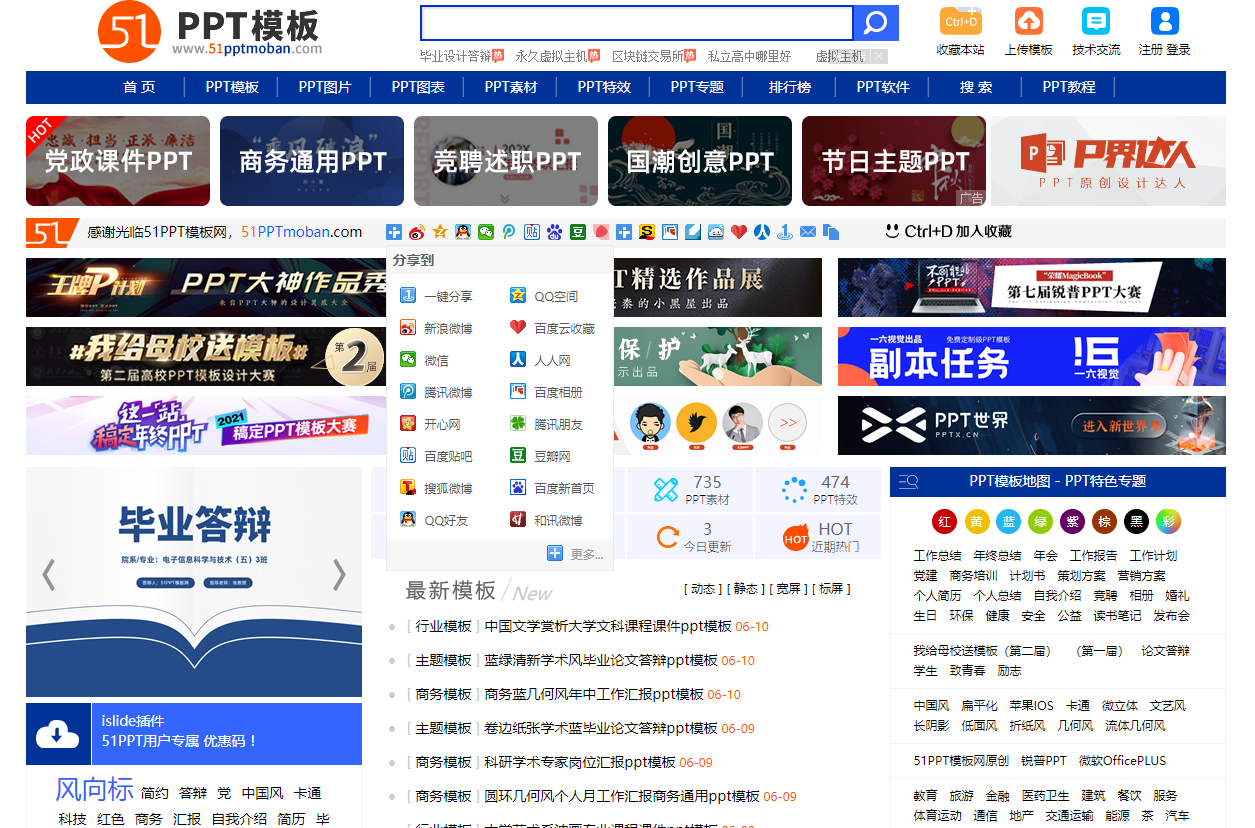
Task: Open the 党政课件PPT banner
Action: click(118, 161)
